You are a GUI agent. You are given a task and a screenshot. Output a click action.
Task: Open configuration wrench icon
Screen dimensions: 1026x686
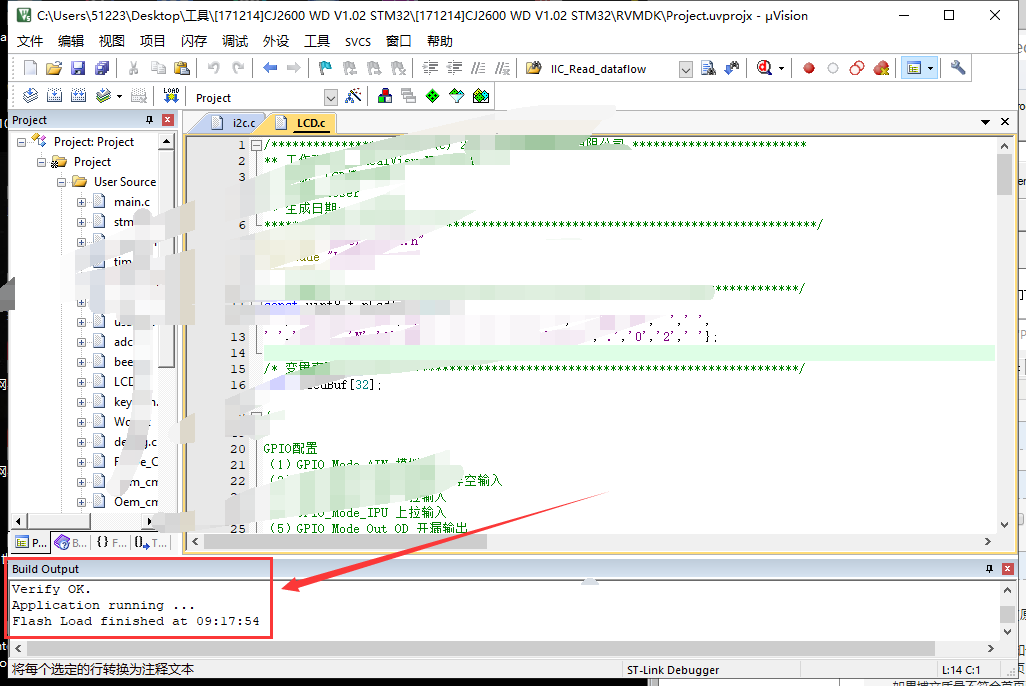[x=958, y=68]
